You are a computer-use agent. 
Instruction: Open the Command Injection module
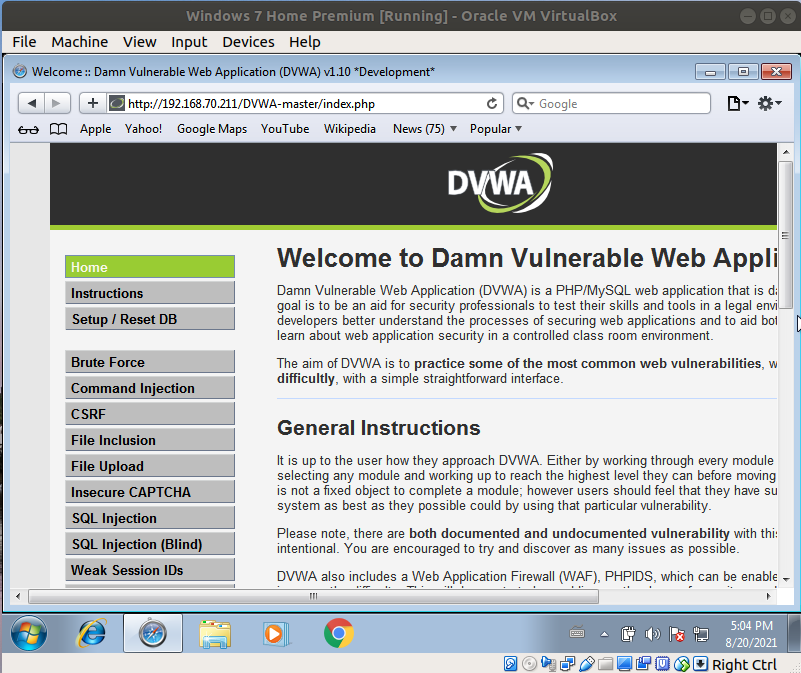(x=150, y=388)
